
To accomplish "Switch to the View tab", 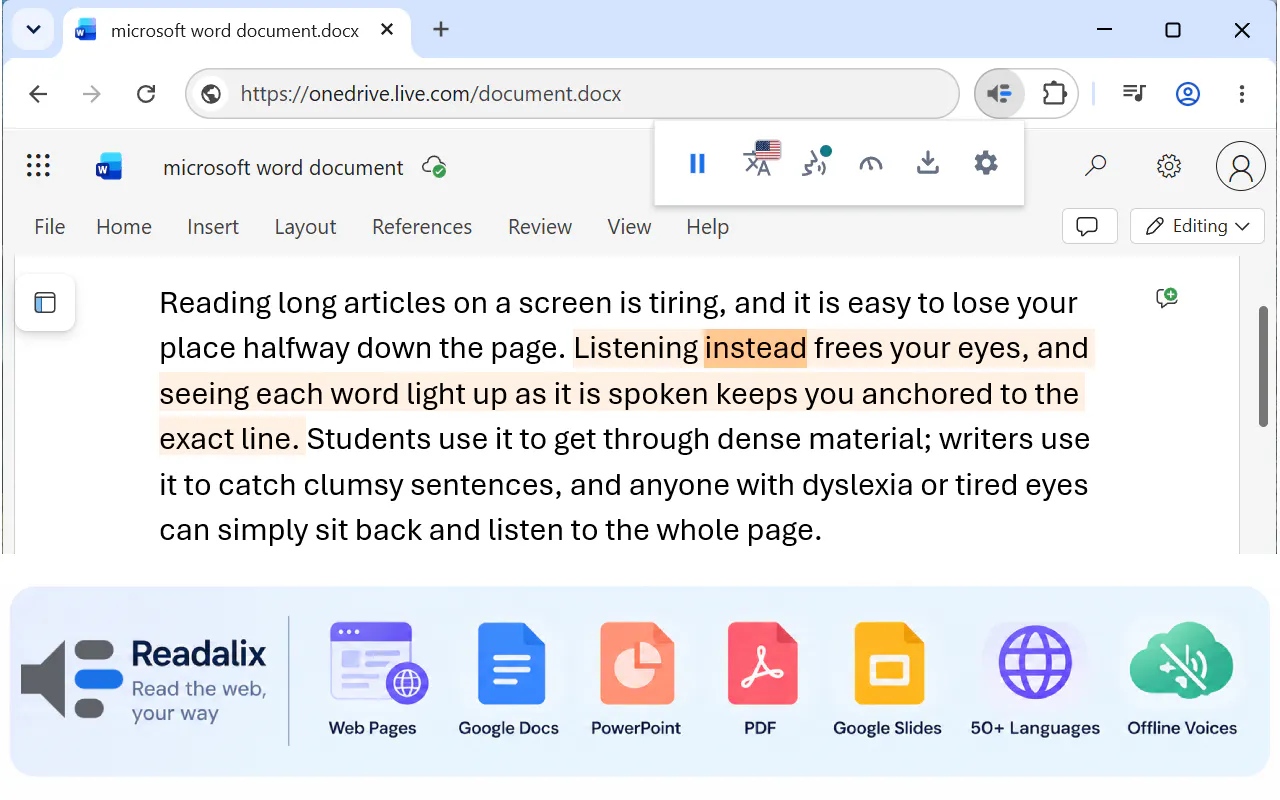I will tap(629, 227).
